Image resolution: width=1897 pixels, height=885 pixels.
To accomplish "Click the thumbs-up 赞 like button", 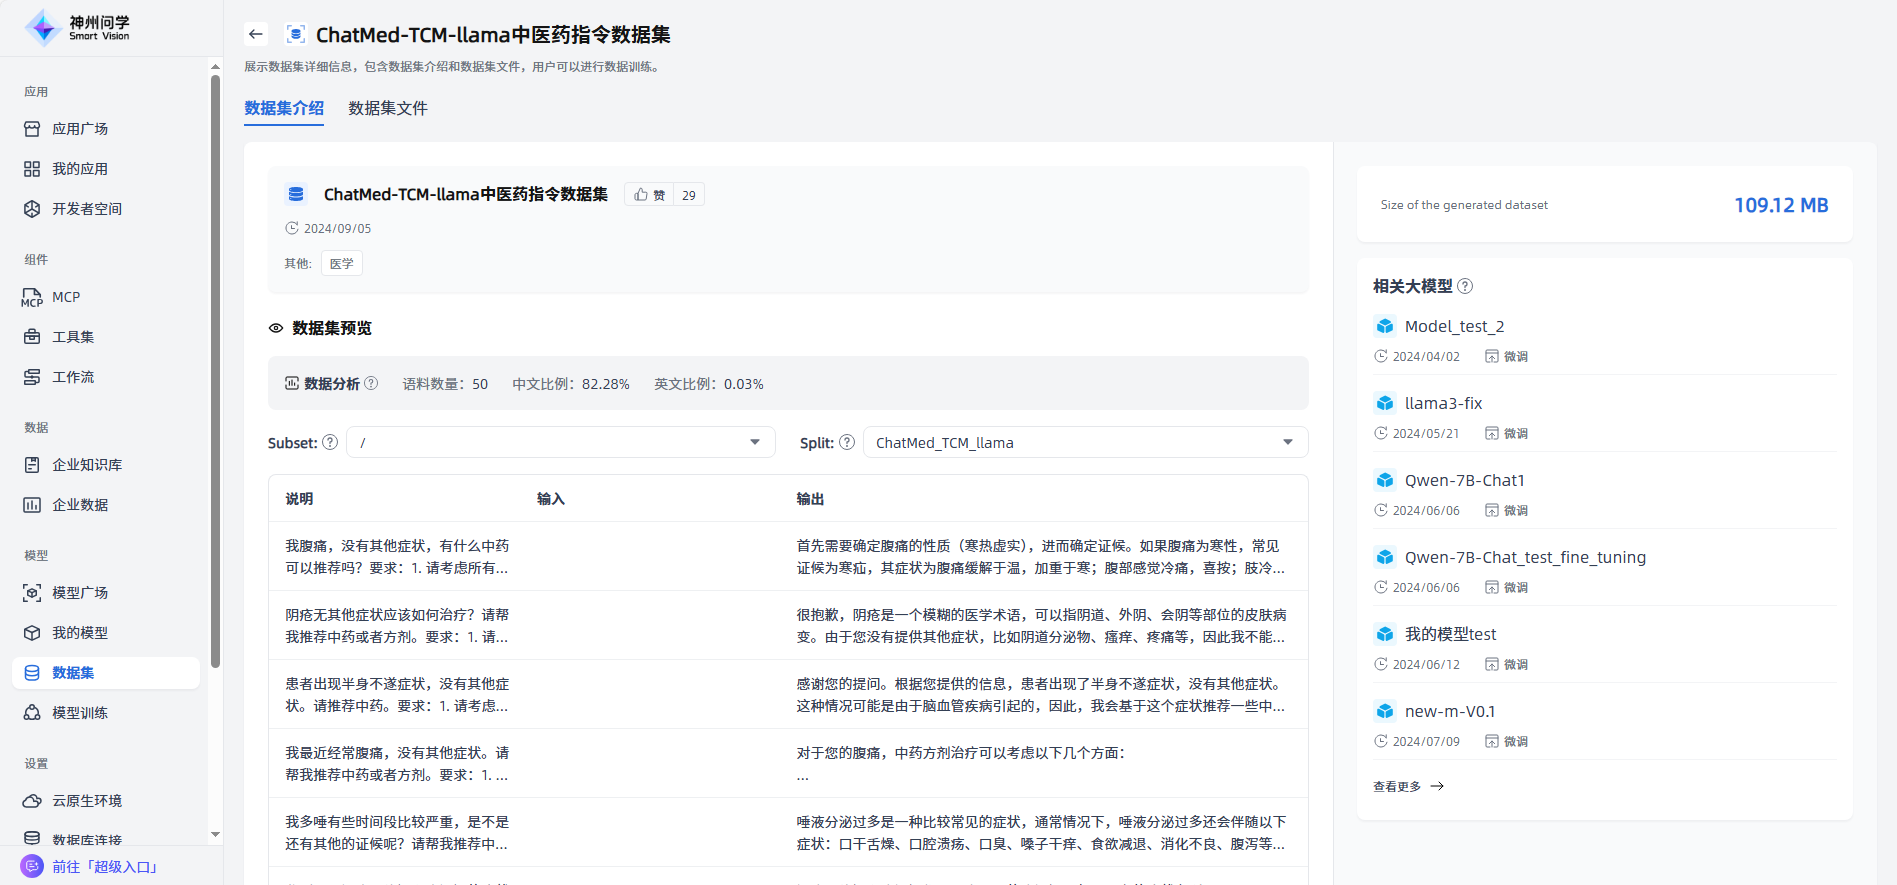I will click(649, 195).
